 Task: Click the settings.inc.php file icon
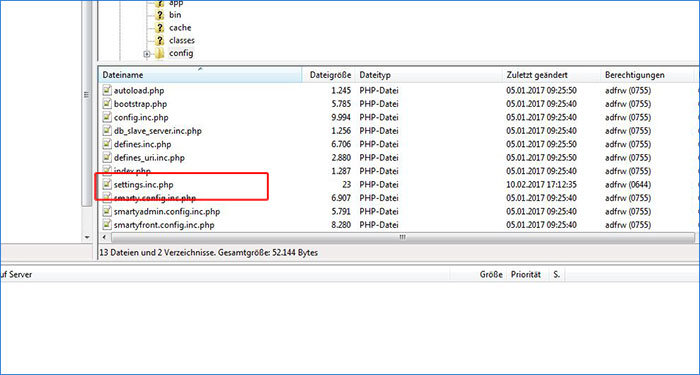(x=106, y=184)
